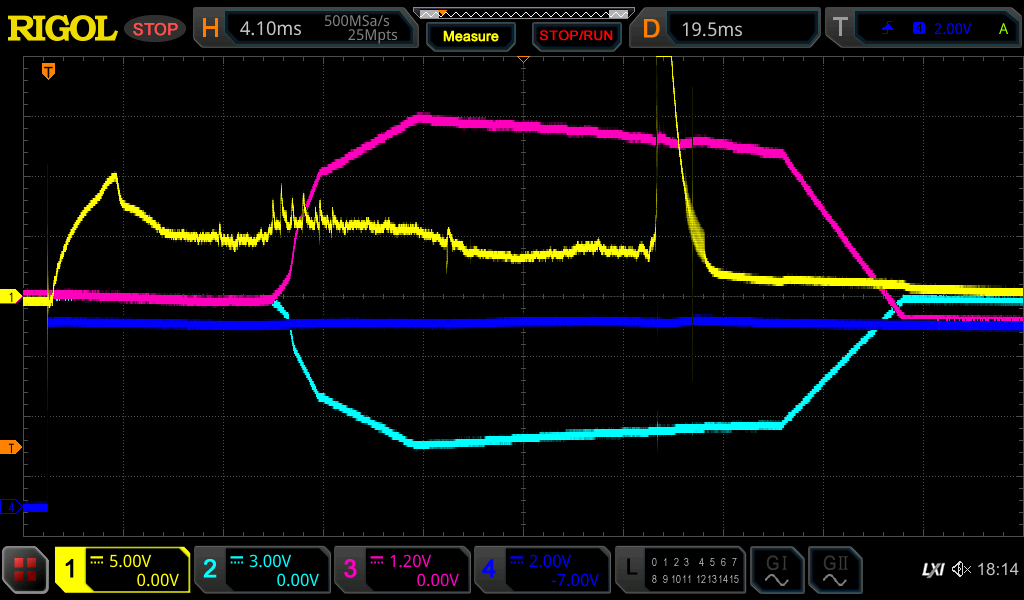Click the orange trigger level T marker
The image size is (1024, 600).
coord(12,447)
